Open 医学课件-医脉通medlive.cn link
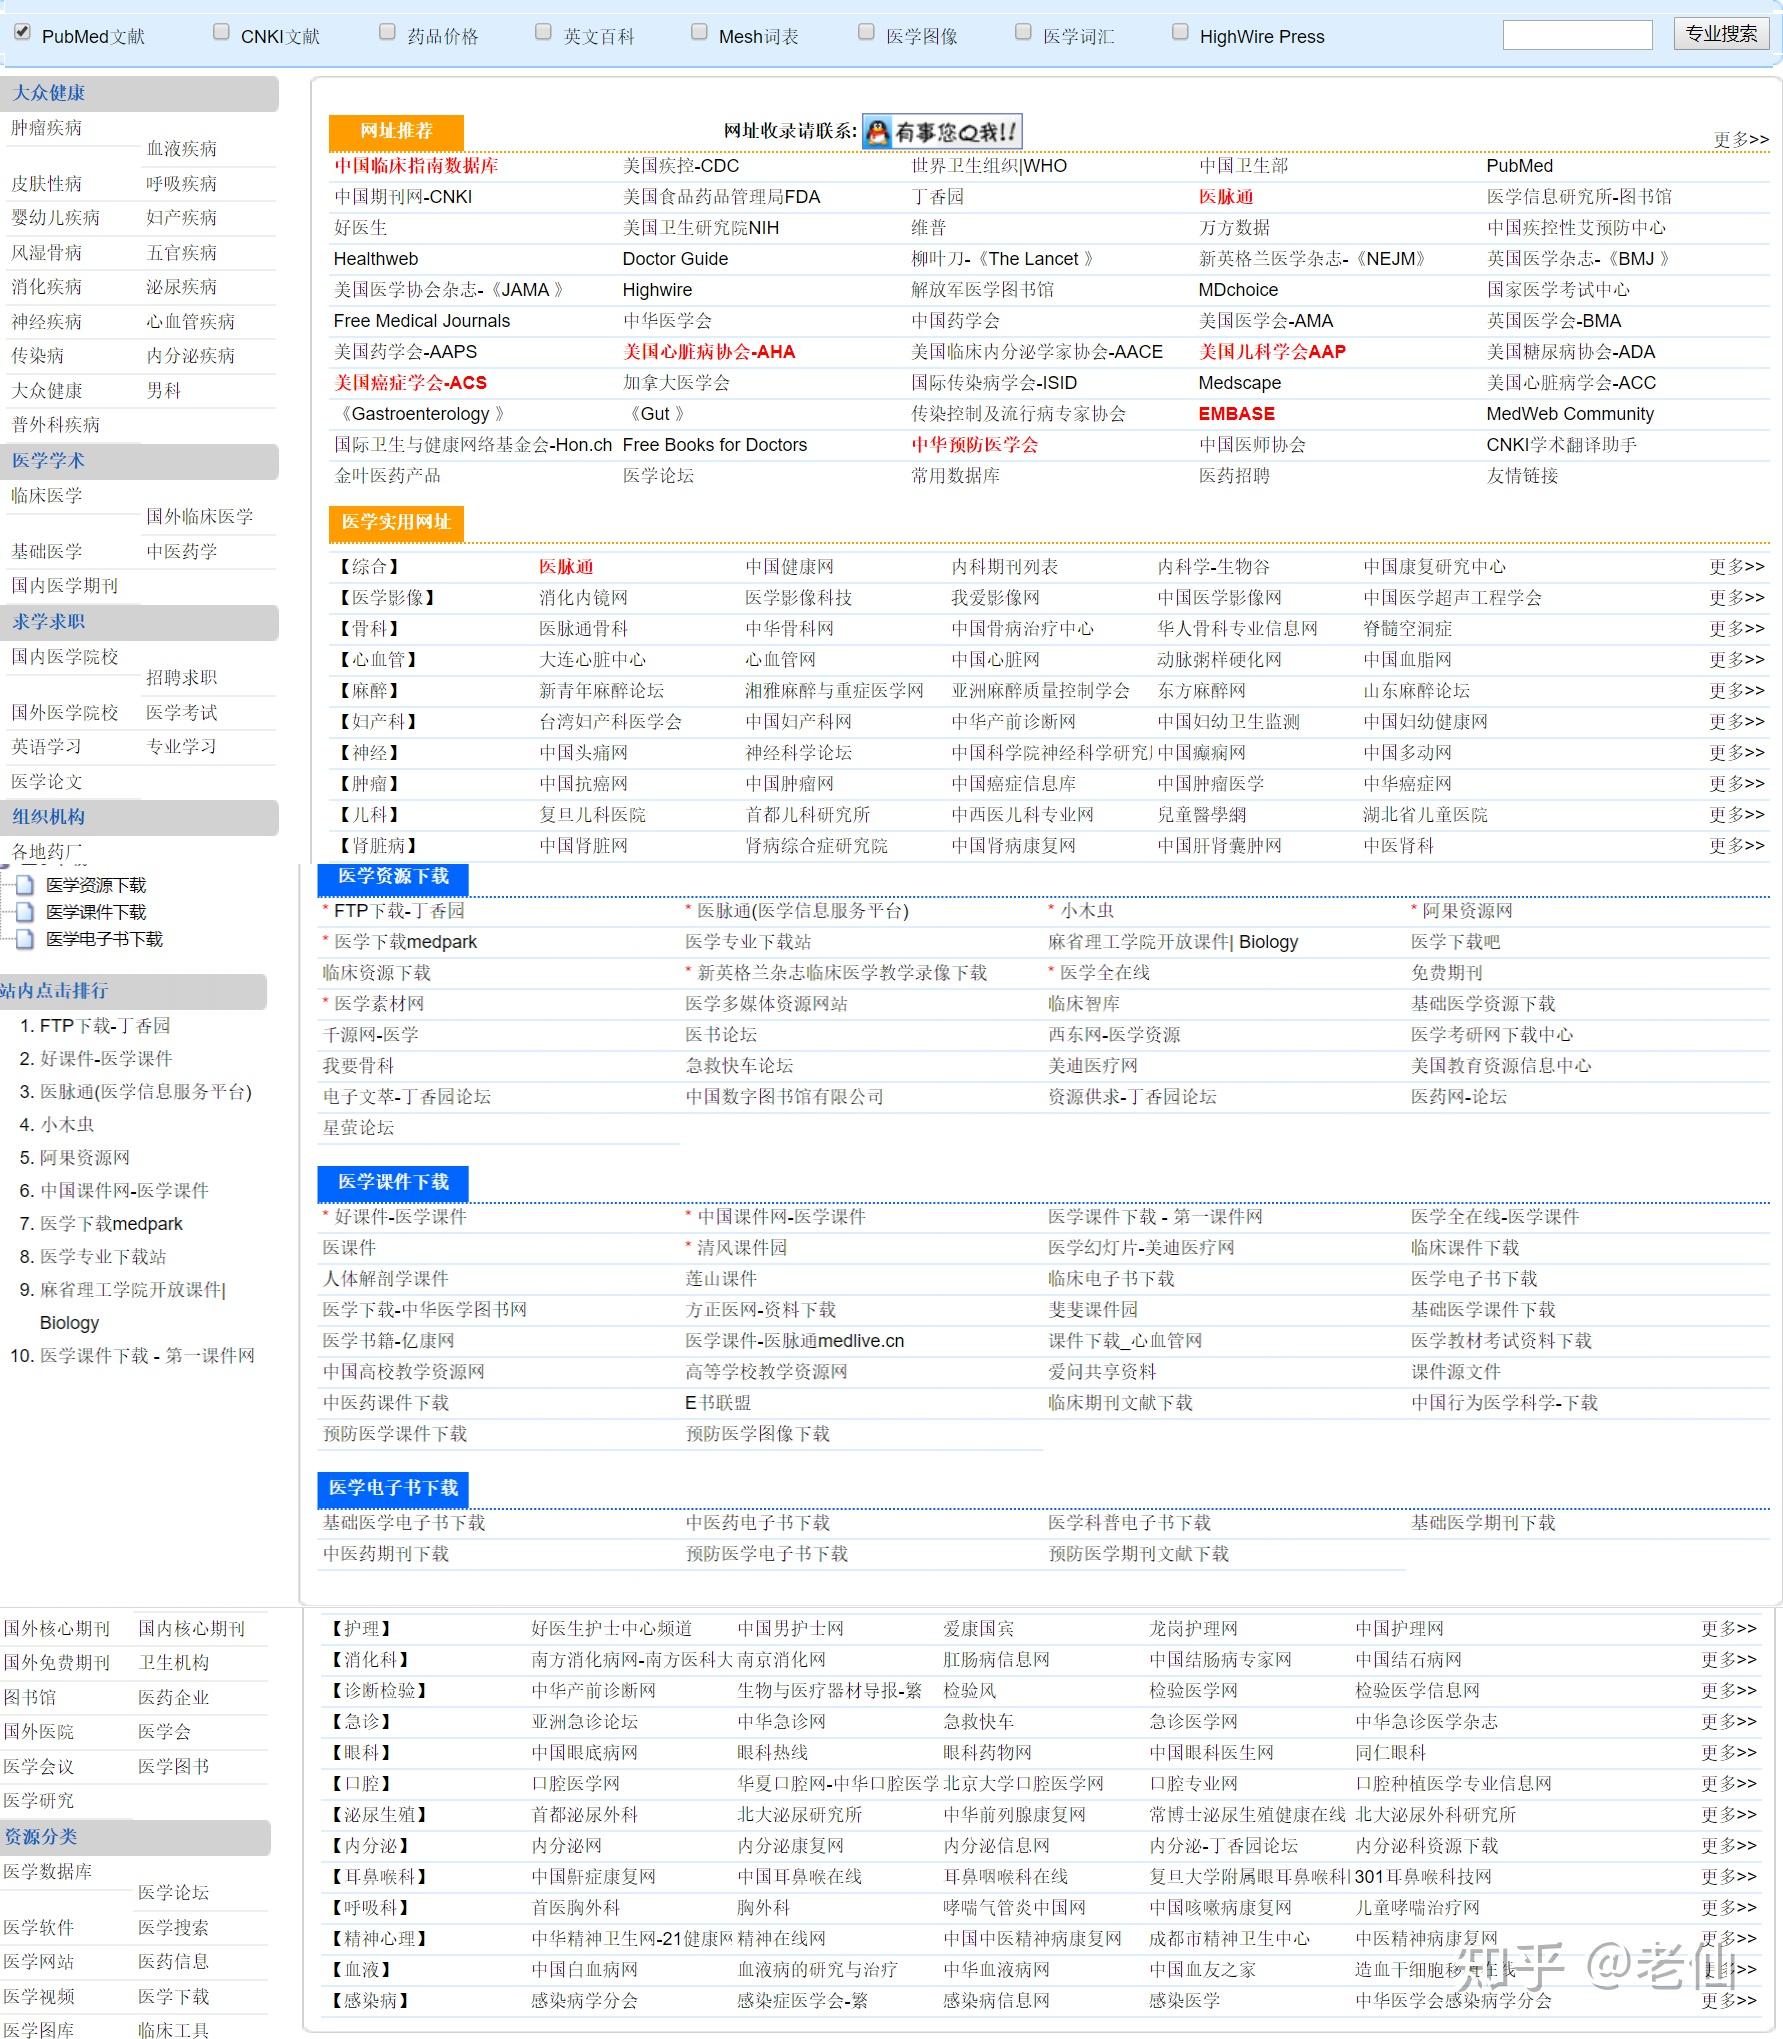The width and height of the screenshot is (1783, 2039). coord(795,1341)
